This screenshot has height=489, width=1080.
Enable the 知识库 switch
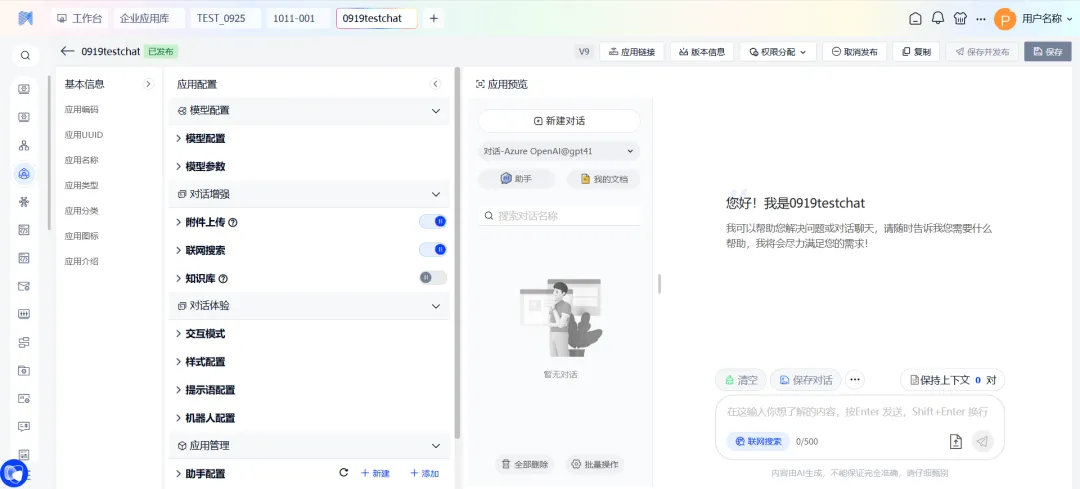point(433,278)
